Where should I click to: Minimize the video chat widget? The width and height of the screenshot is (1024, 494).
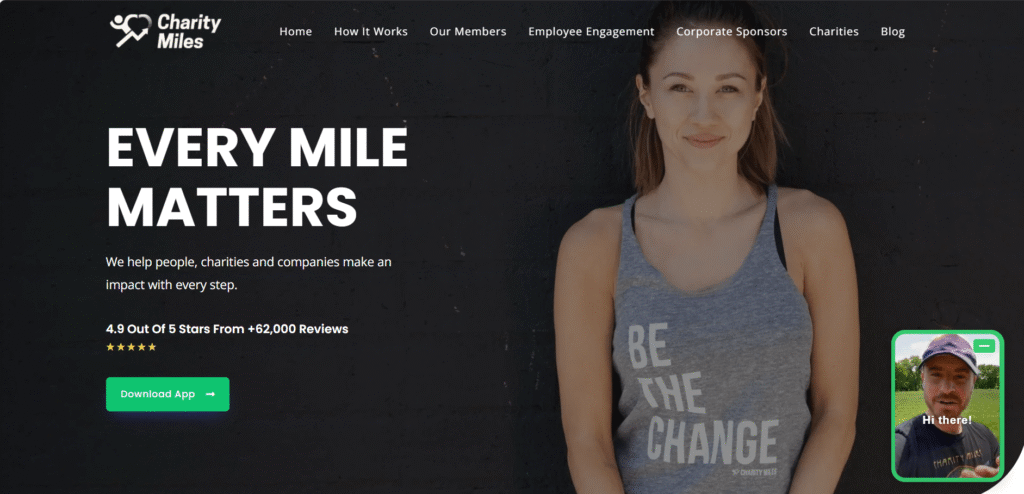click(x=984, y=346)
